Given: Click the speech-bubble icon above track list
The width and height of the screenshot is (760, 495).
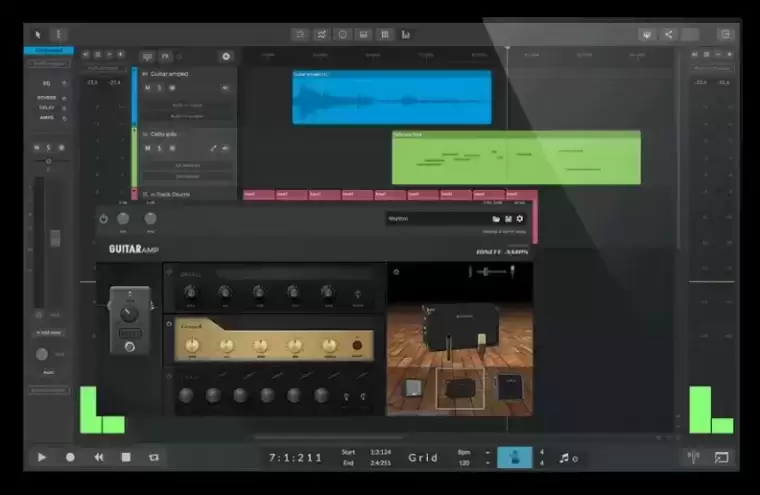Looking at the screenshot, I should (x=147, y=57).
